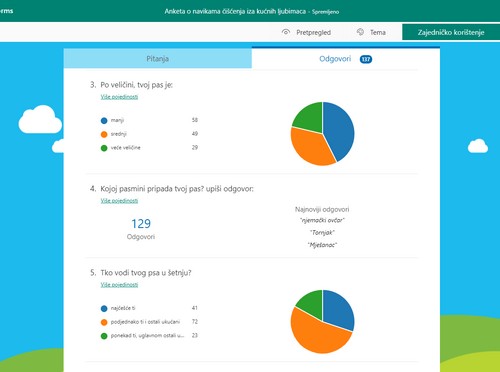Click the Pretpregled eye icon
This screenshot has width=500, height=372.
[x=286, y=32]
